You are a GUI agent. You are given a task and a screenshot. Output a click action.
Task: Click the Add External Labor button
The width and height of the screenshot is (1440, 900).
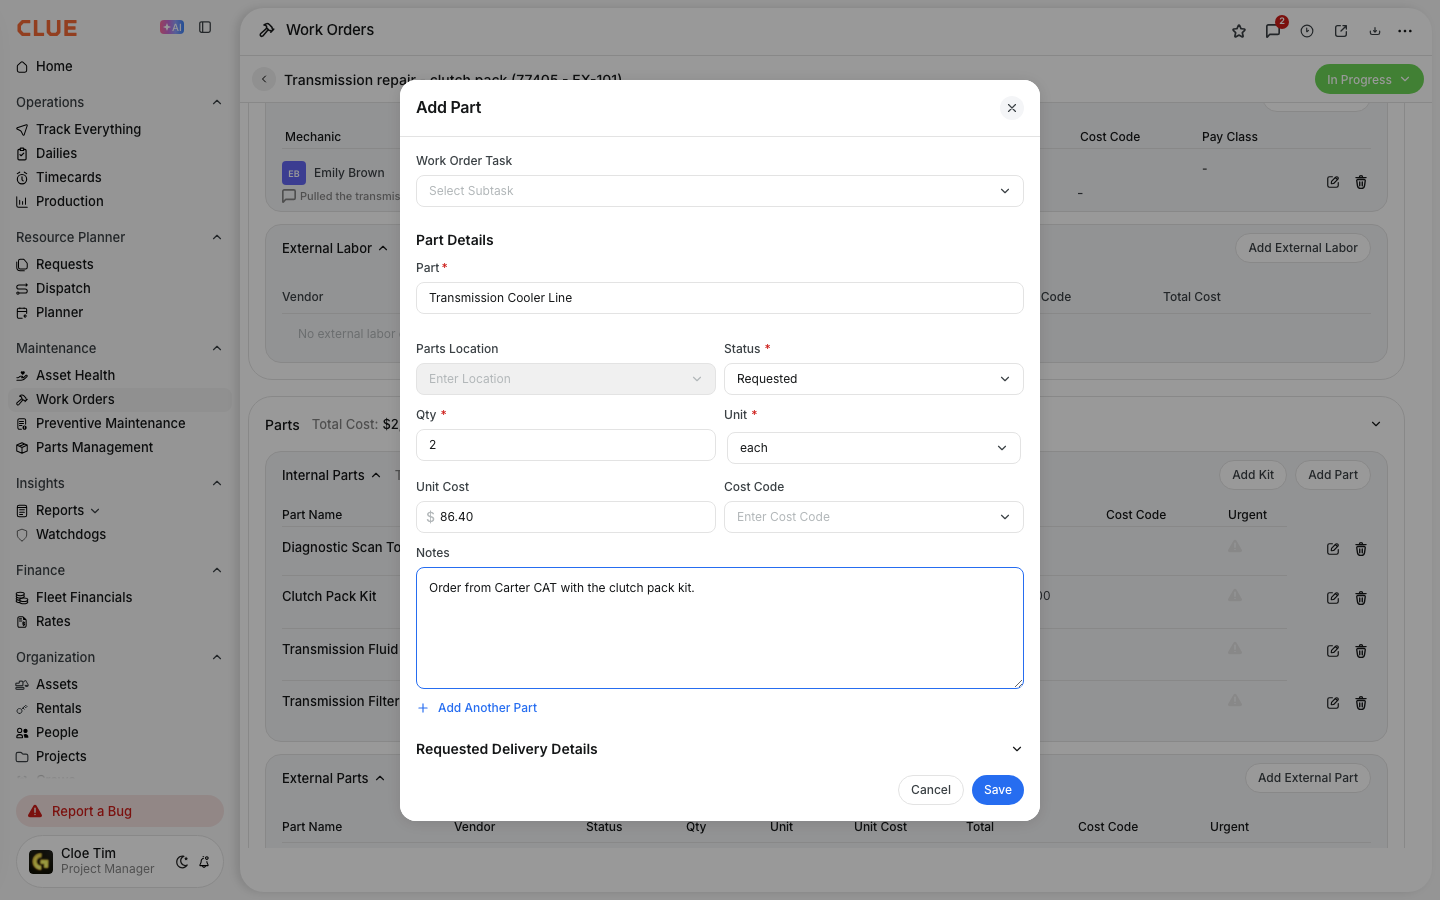pos(1303,248)
